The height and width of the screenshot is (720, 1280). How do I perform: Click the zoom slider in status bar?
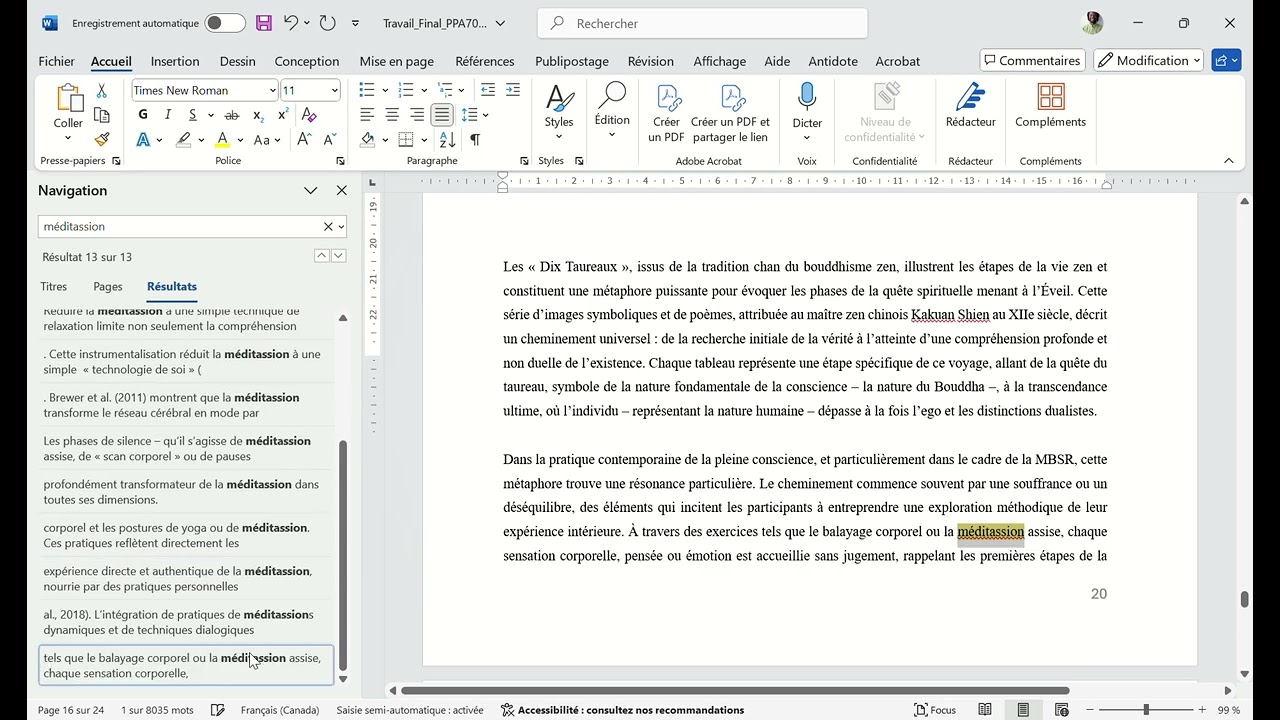[1146, 710]
